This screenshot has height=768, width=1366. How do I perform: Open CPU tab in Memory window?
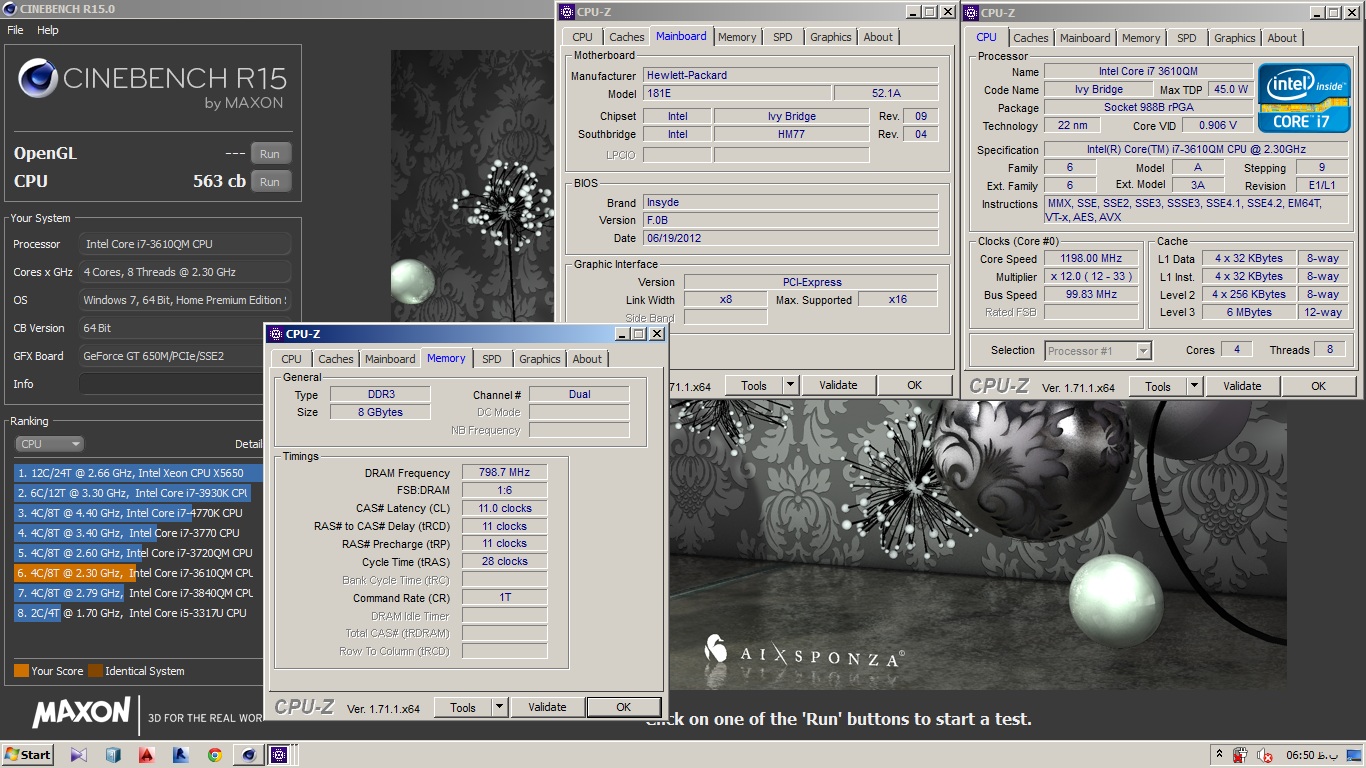click(x=291, y=359)
